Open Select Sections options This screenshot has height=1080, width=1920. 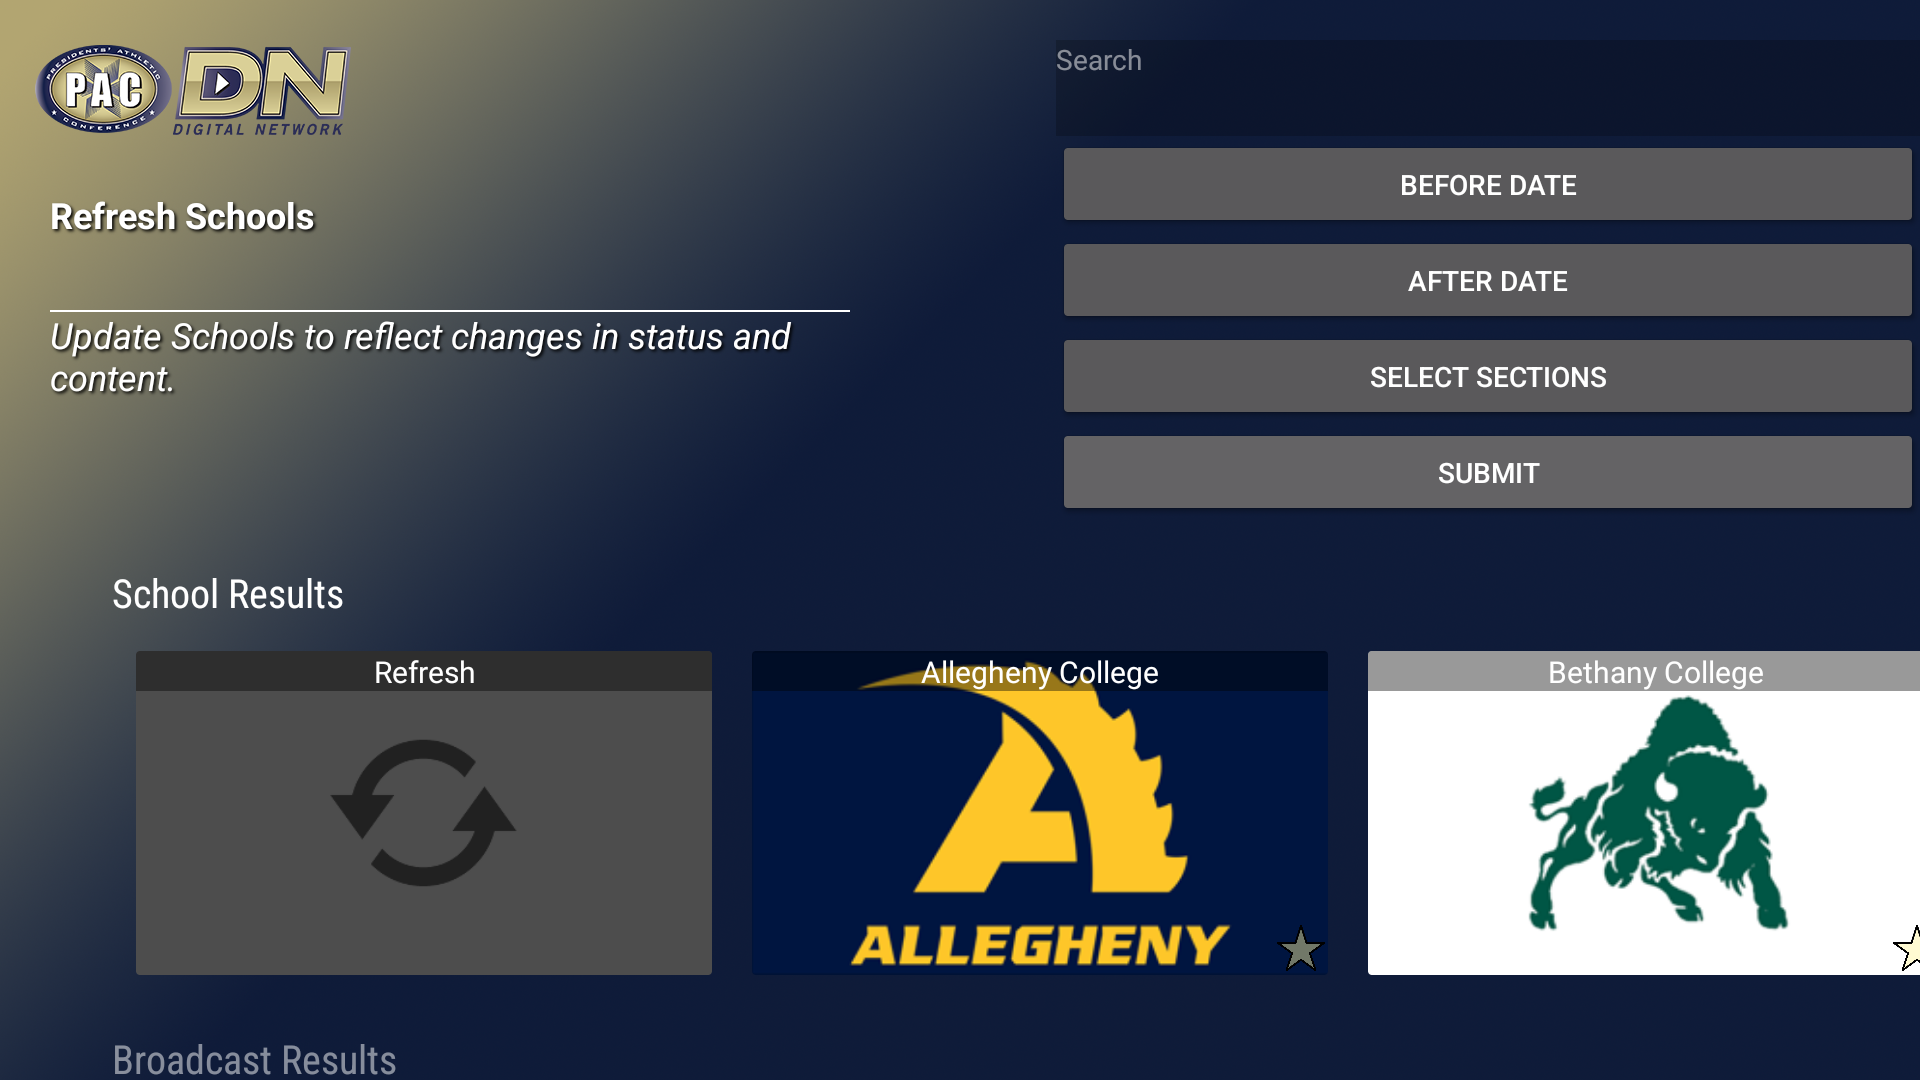(x=1487, y=377)
